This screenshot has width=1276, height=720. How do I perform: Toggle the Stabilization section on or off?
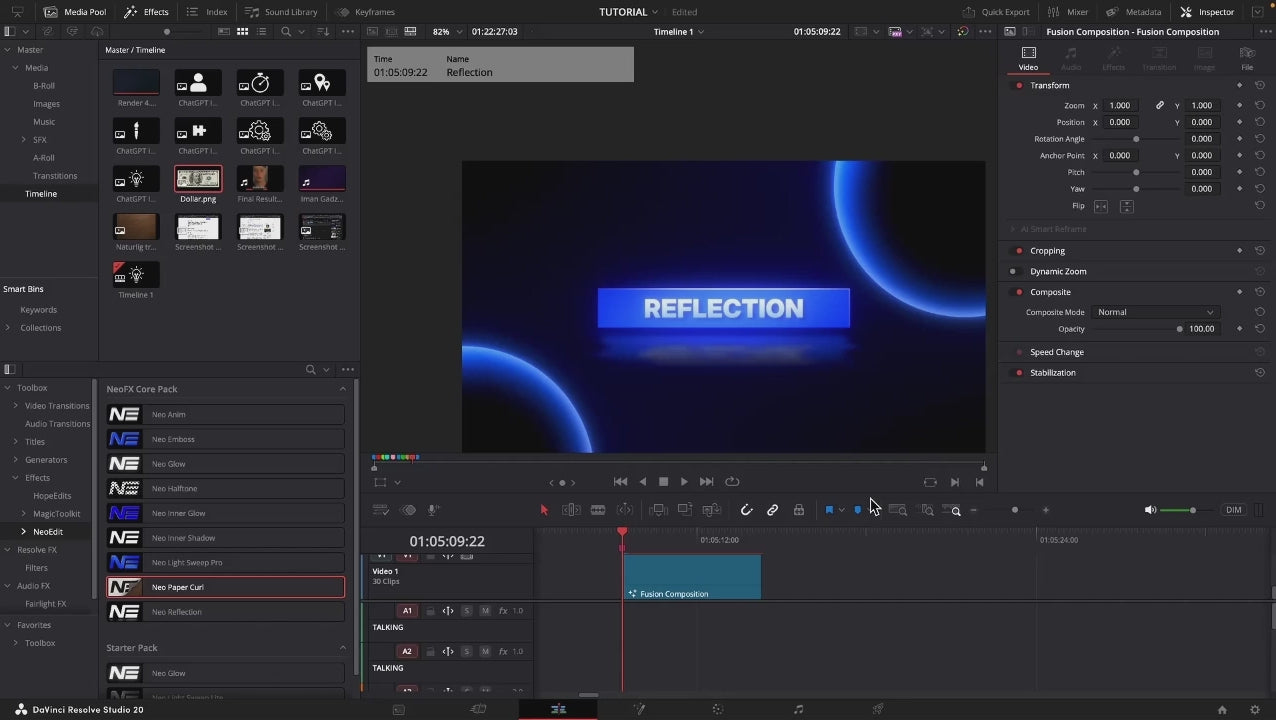pos(1019,373)
